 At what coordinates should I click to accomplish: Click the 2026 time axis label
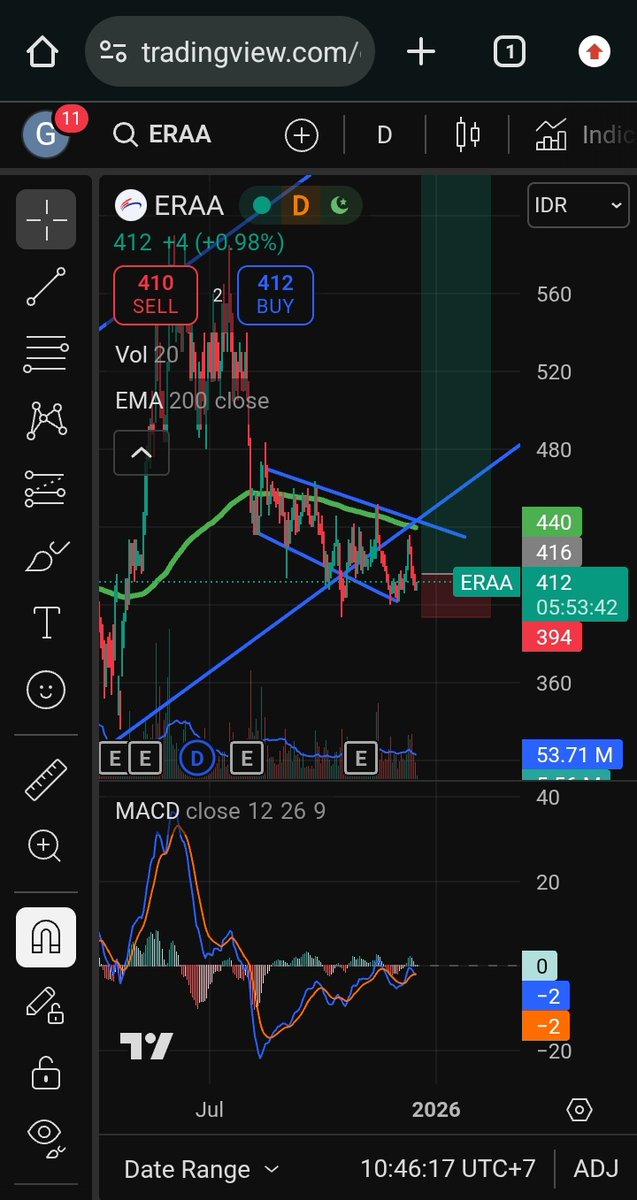pyautogui.click(x=436, y=1109)
